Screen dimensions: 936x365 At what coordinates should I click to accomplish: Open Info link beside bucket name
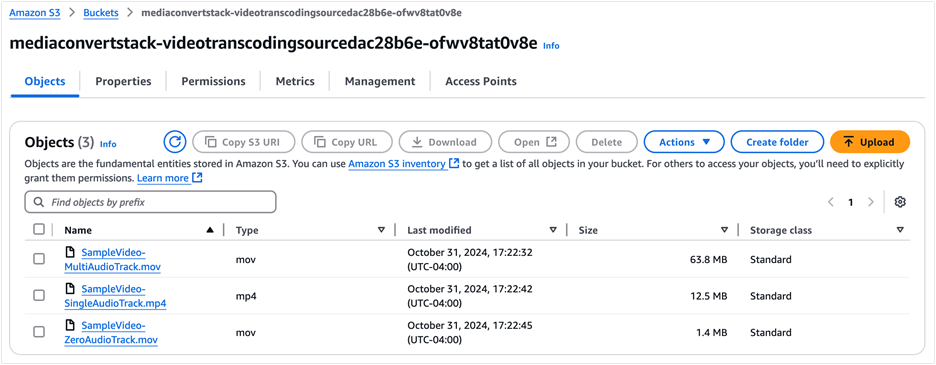551,45
